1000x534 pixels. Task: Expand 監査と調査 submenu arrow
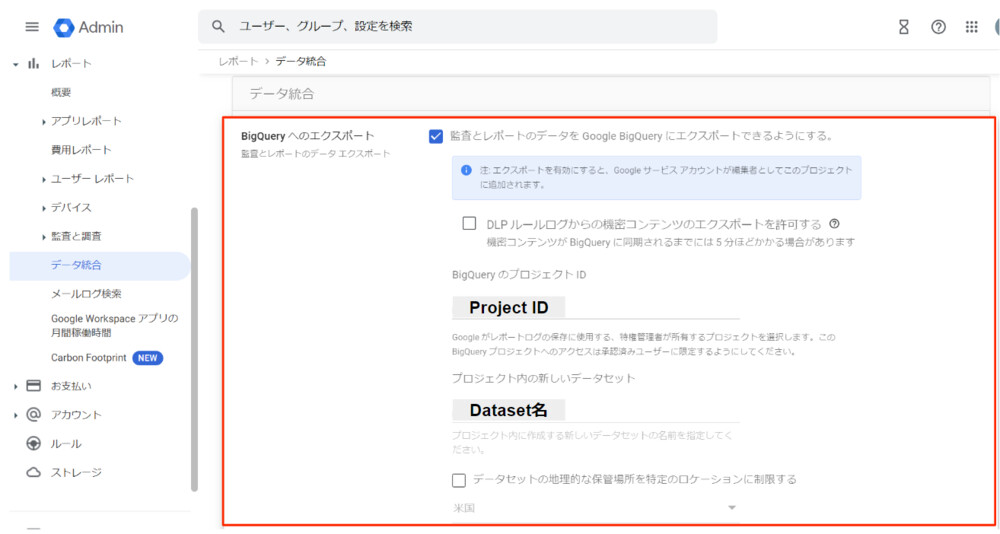coord(43,237)
